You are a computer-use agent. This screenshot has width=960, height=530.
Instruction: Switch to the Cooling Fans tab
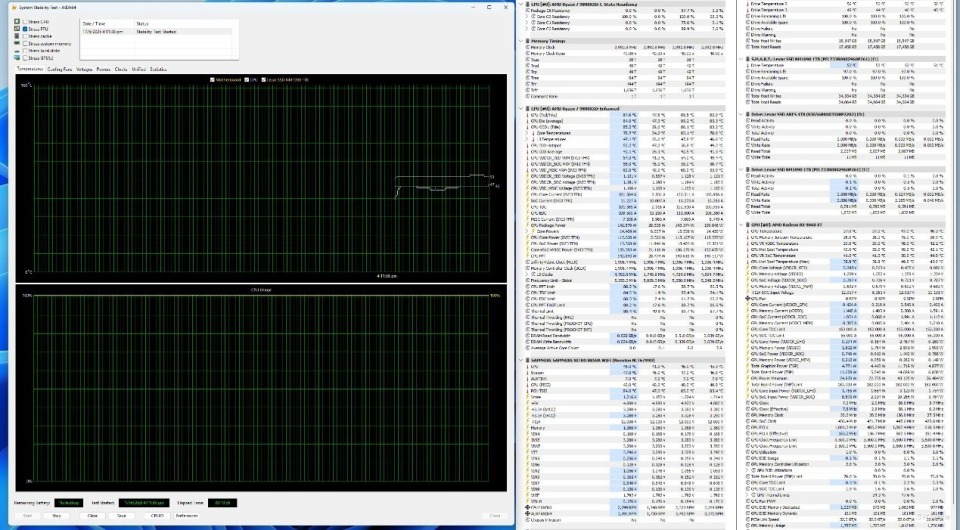pyautogui.click(x=59, y=69)
